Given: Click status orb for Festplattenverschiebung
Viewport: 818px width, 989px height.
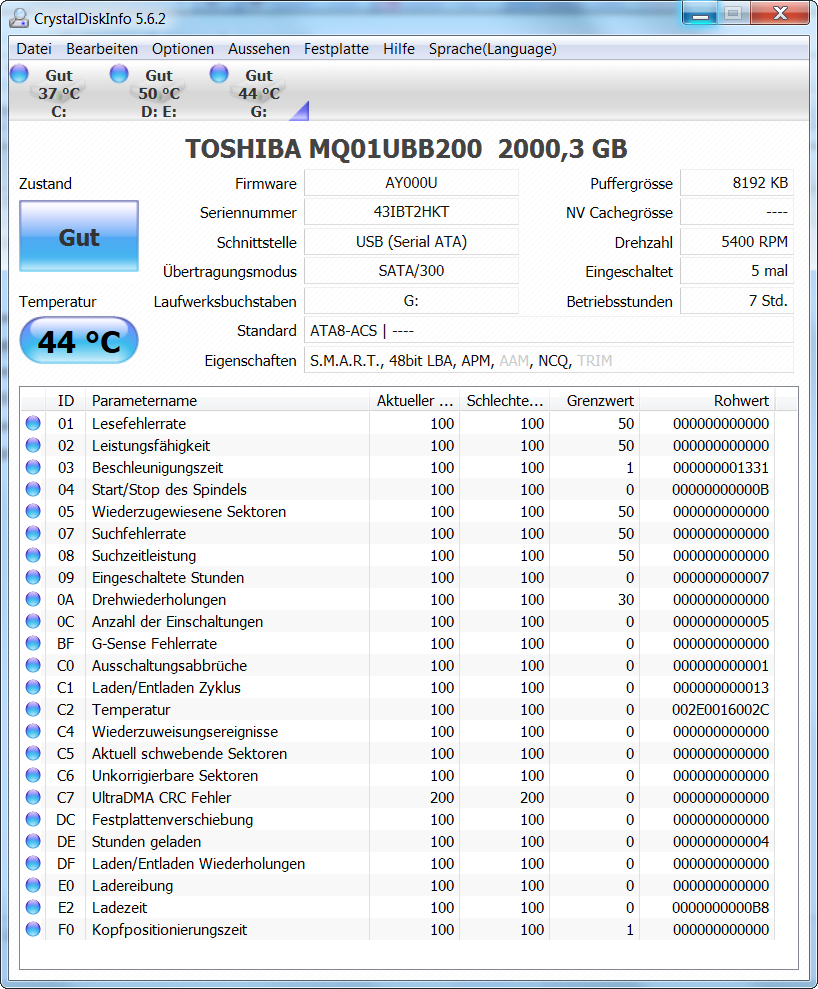Looking at the screenshot, I should tap(33, 819).
